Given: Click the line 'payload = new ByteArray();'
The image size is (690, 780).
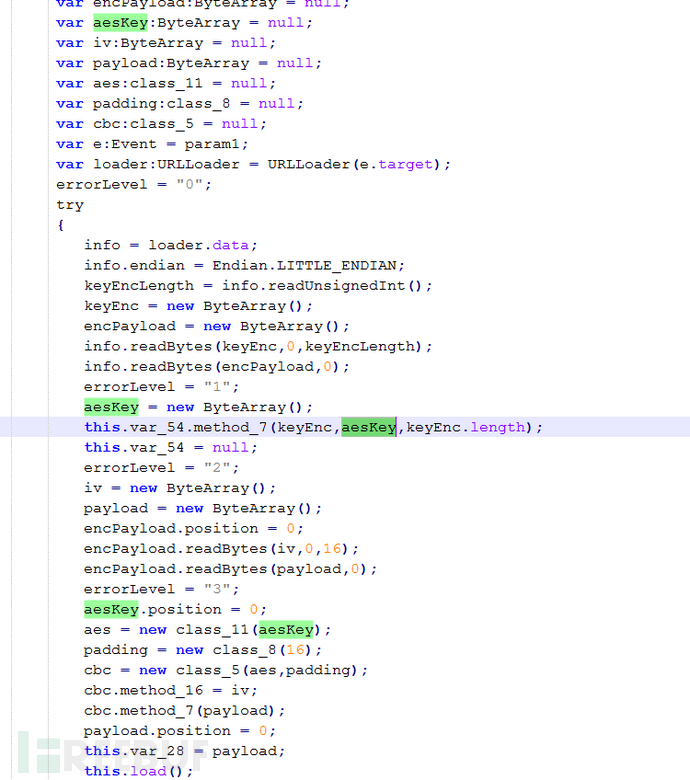Looking at the screenshot, I should tap(203, 508).
